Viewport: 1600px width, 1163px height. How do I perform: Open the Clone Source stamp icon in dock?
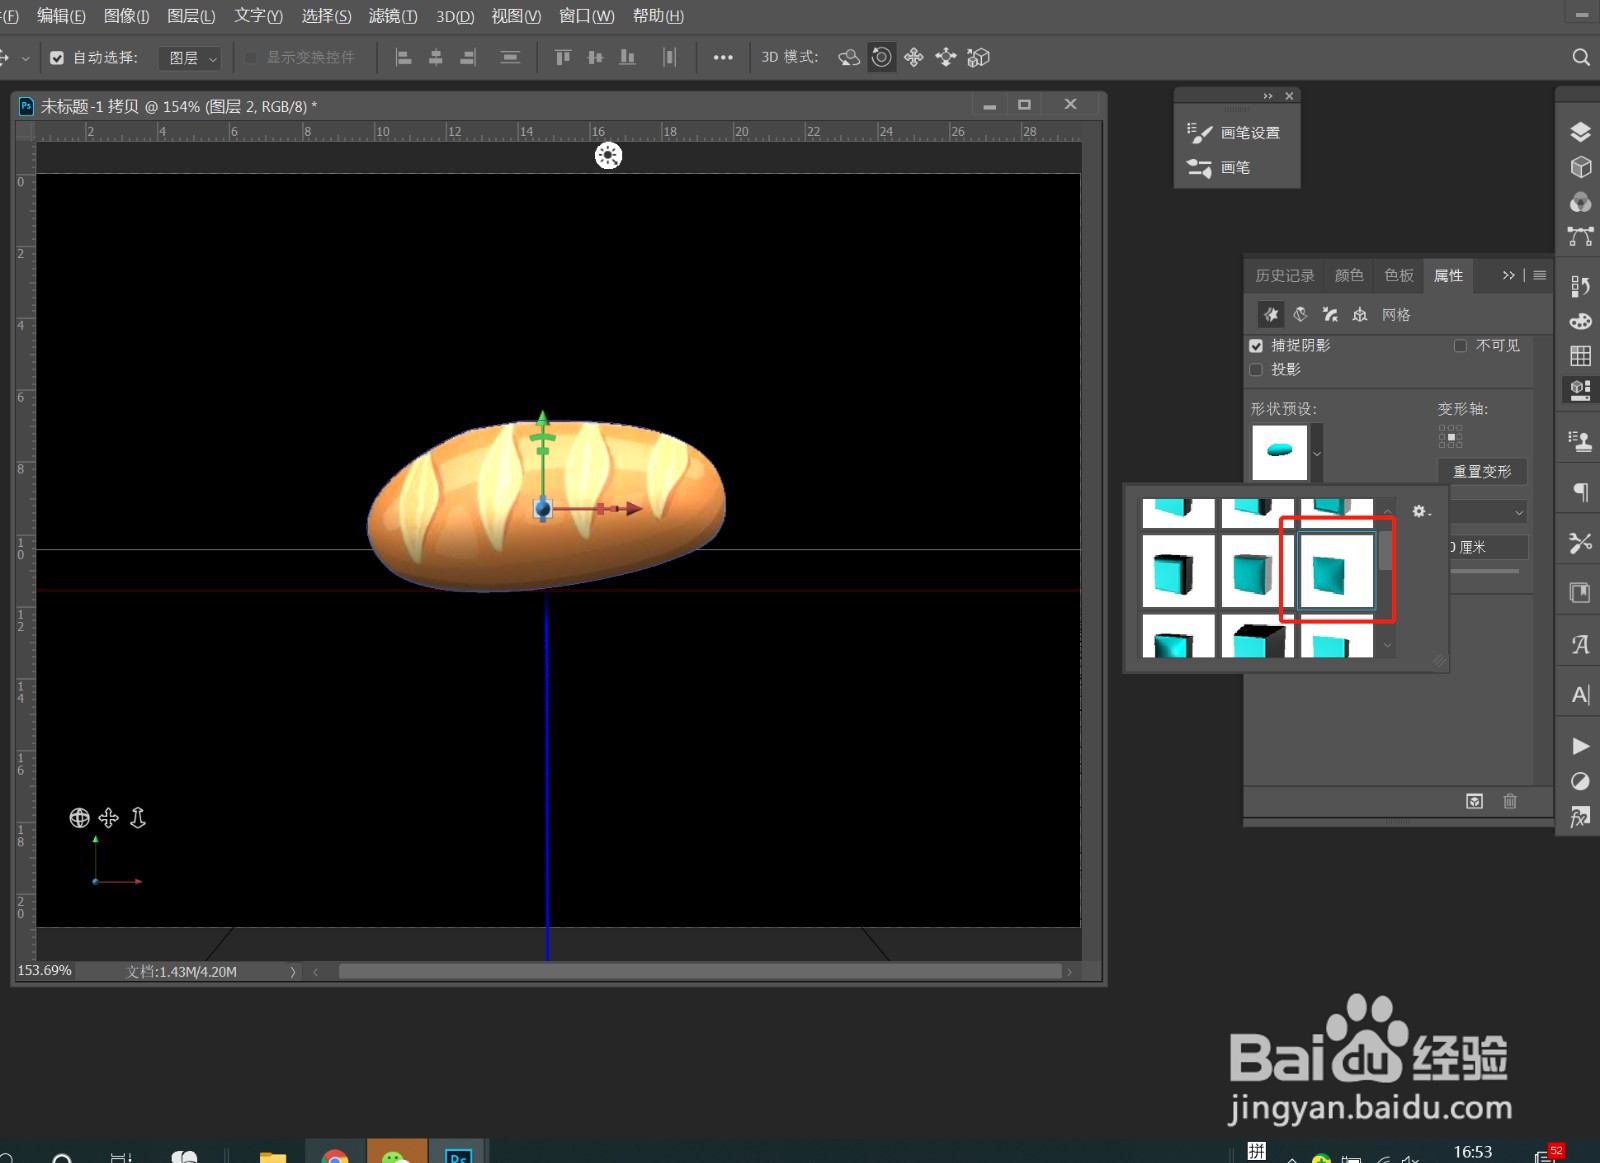pyautogui.click(x=1580, y=440)
